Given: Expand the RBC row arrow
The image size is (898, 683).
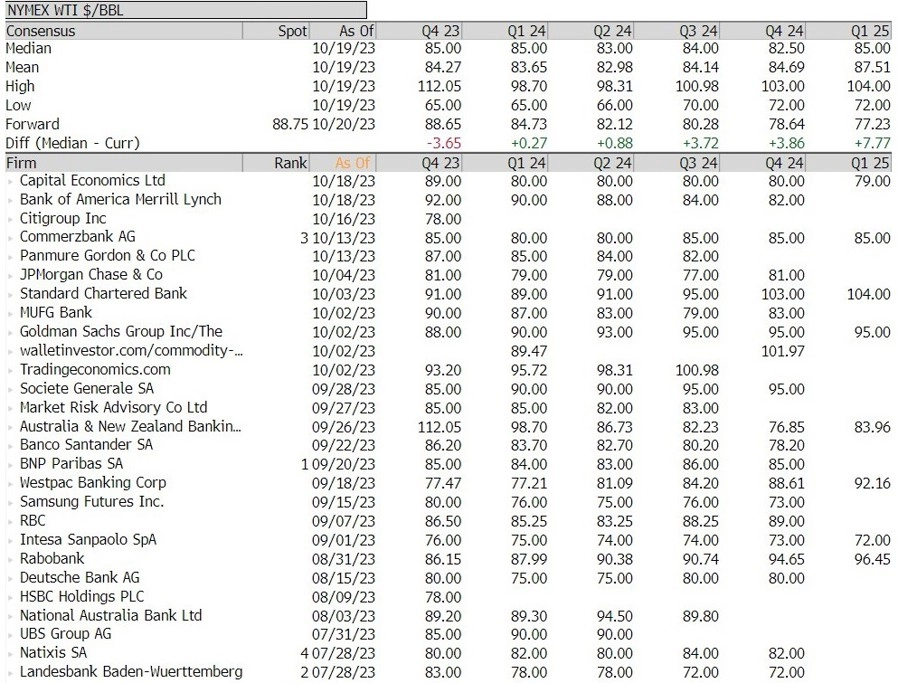Looking at the screenshot, I should click(x=10, y=522).
